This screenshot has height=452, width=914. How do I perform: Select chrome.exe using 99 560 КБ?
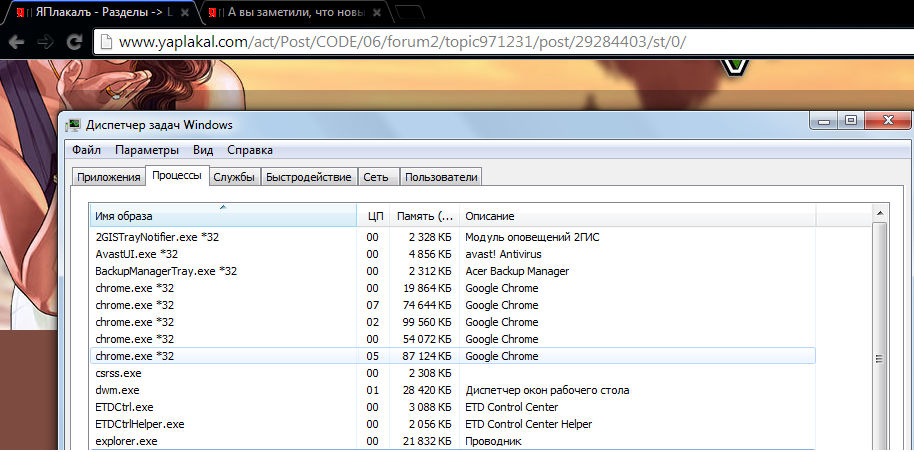click(453, 322)
